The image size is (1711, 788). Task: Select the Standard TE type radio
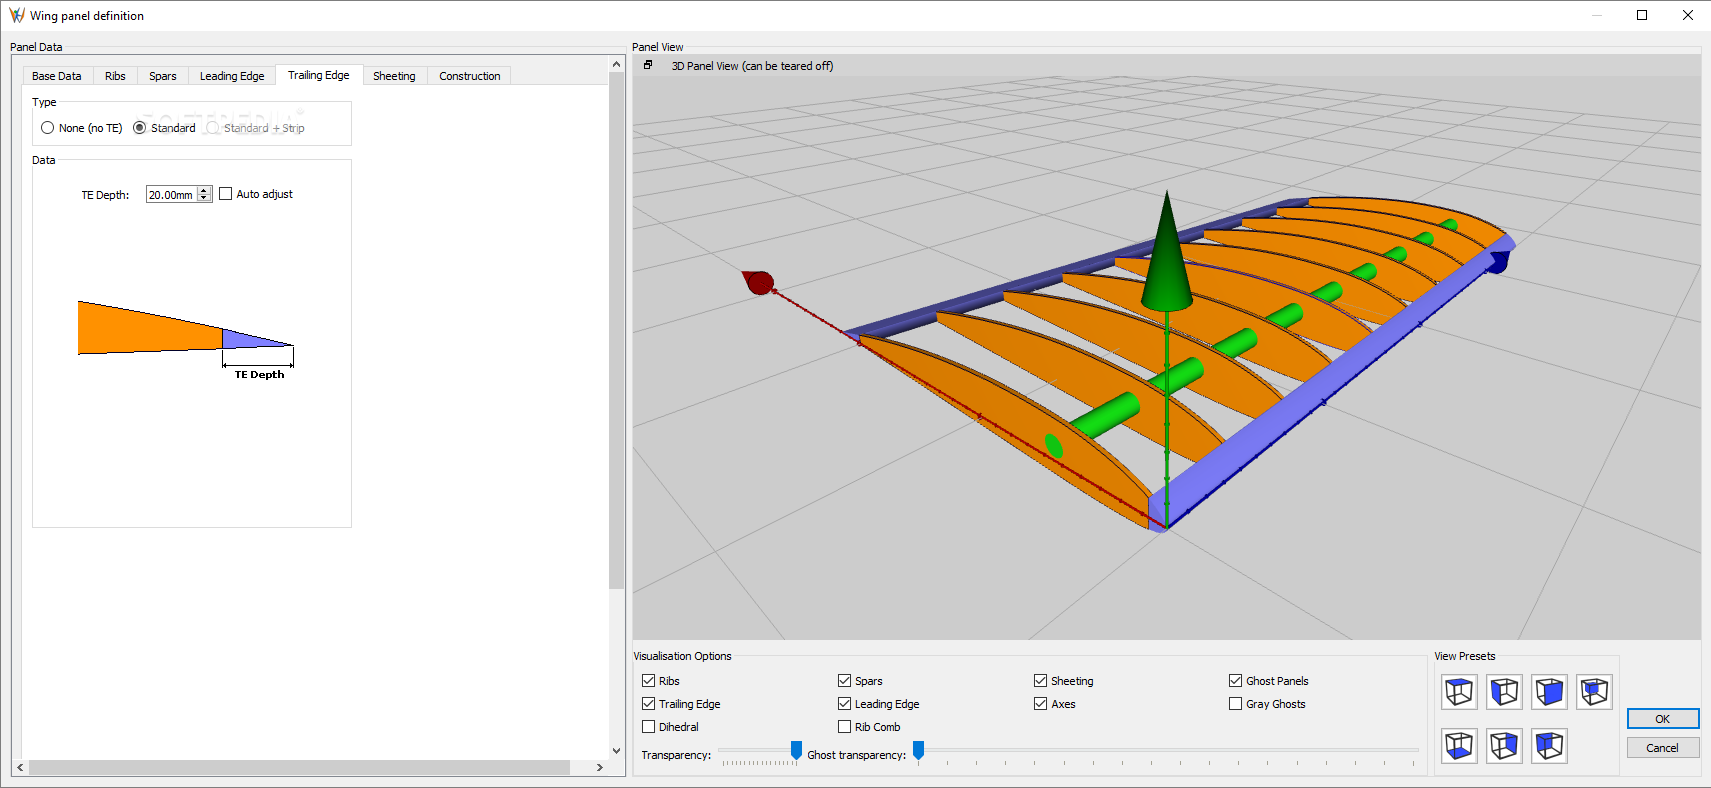[x=139, y=128]
